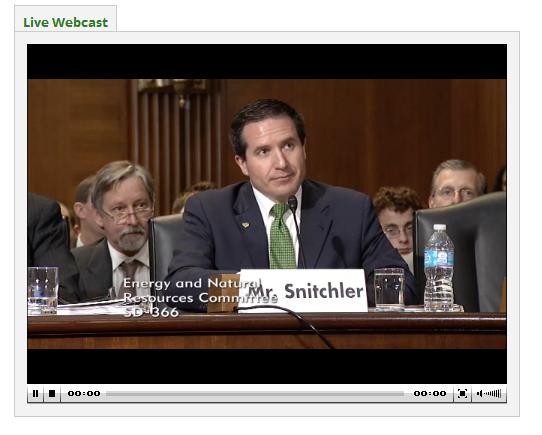The width and height of the screenshot is (542, 435).
Task: Set volume to maximum on volume bars
Action: coord(499,394)
